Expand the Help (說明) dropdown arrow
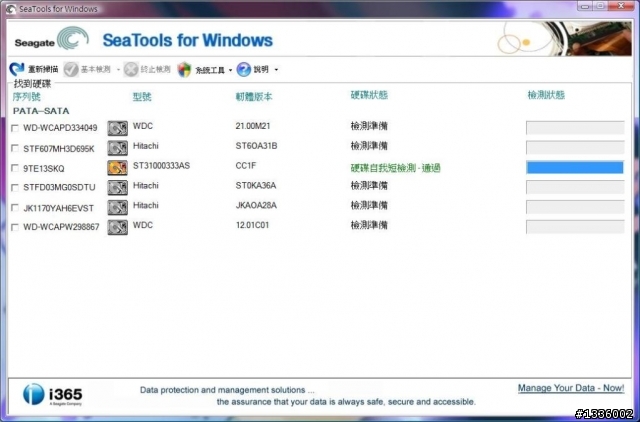This screenshot has height=422, width=640. tap(276, 70)
